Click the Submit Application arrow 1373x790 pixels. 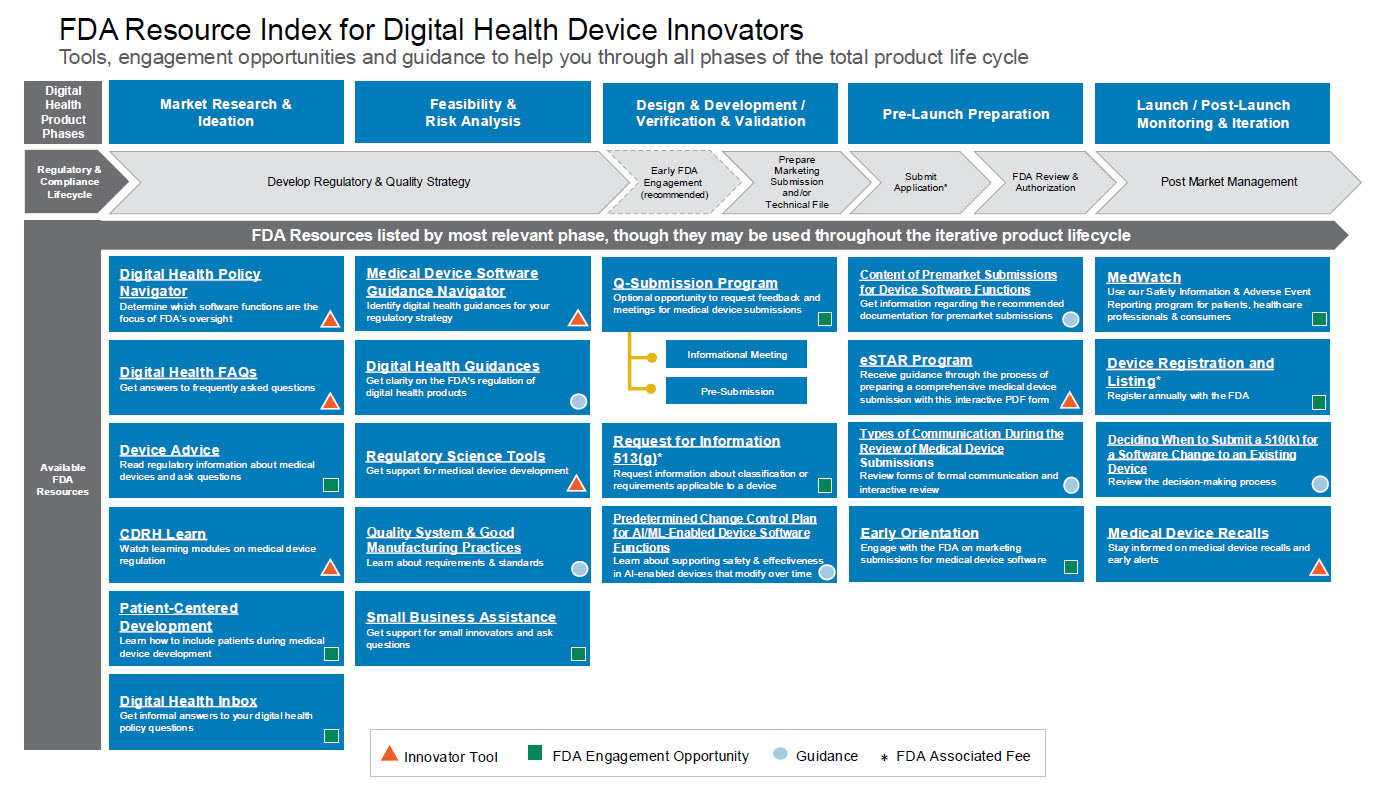[x=920, y=182]
